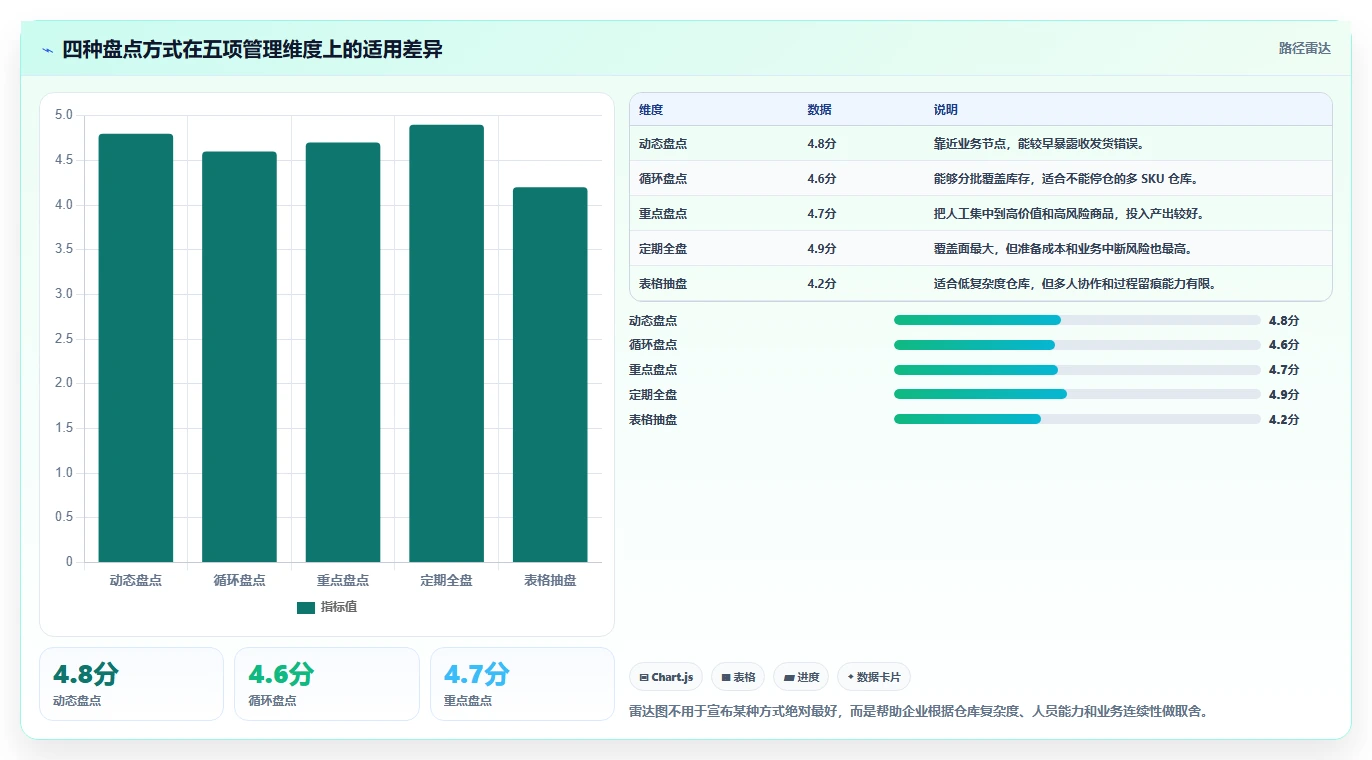Toggle the 指标值 legend swatch
This screenshot has width=1372, height=760.
click(x=306, y=607)
